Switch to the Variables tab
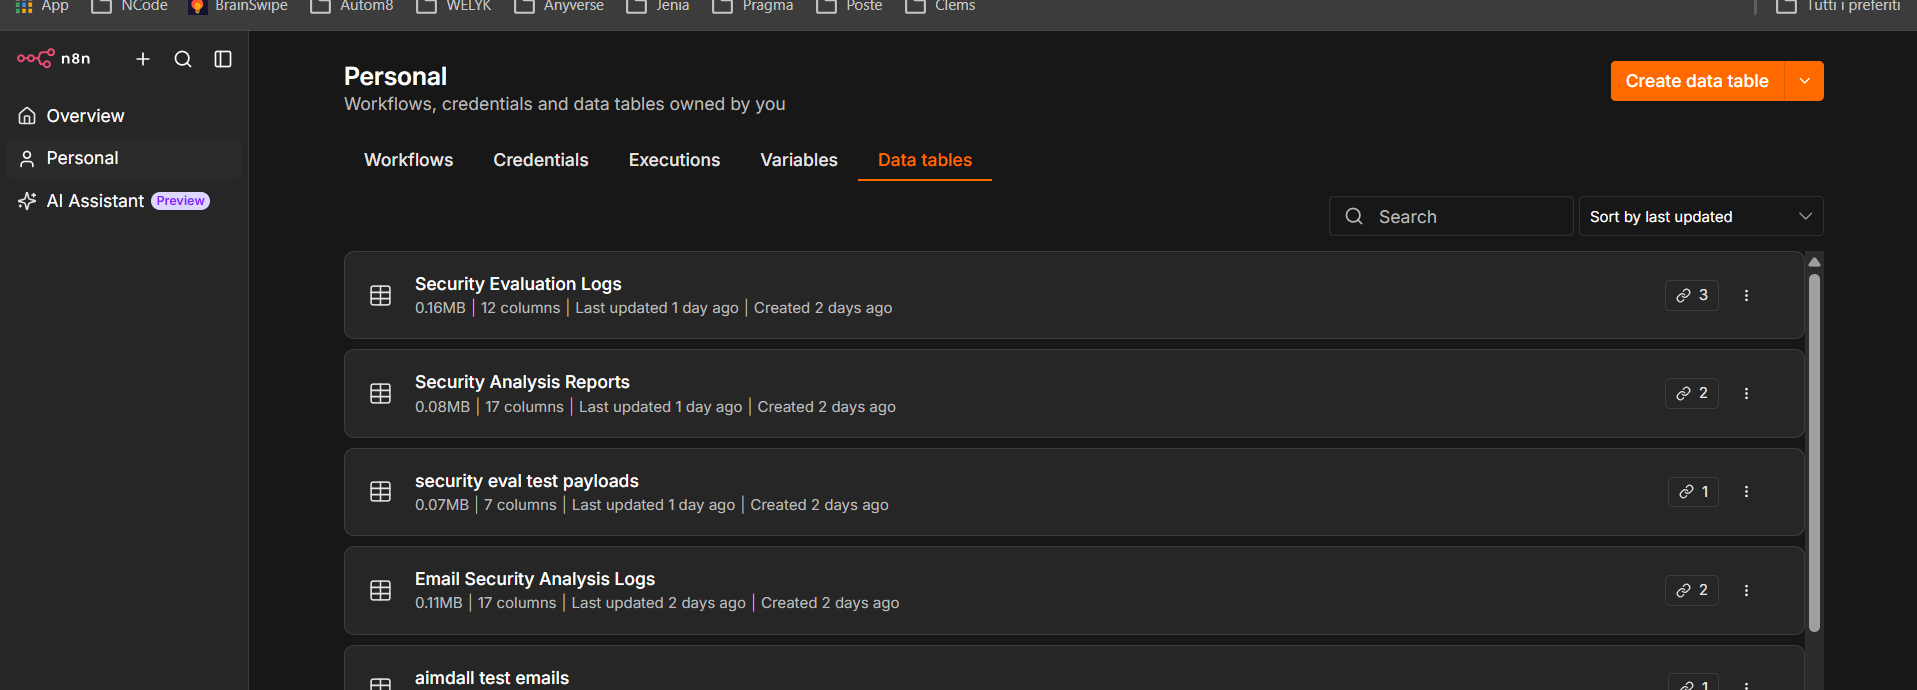 [799, 160]
